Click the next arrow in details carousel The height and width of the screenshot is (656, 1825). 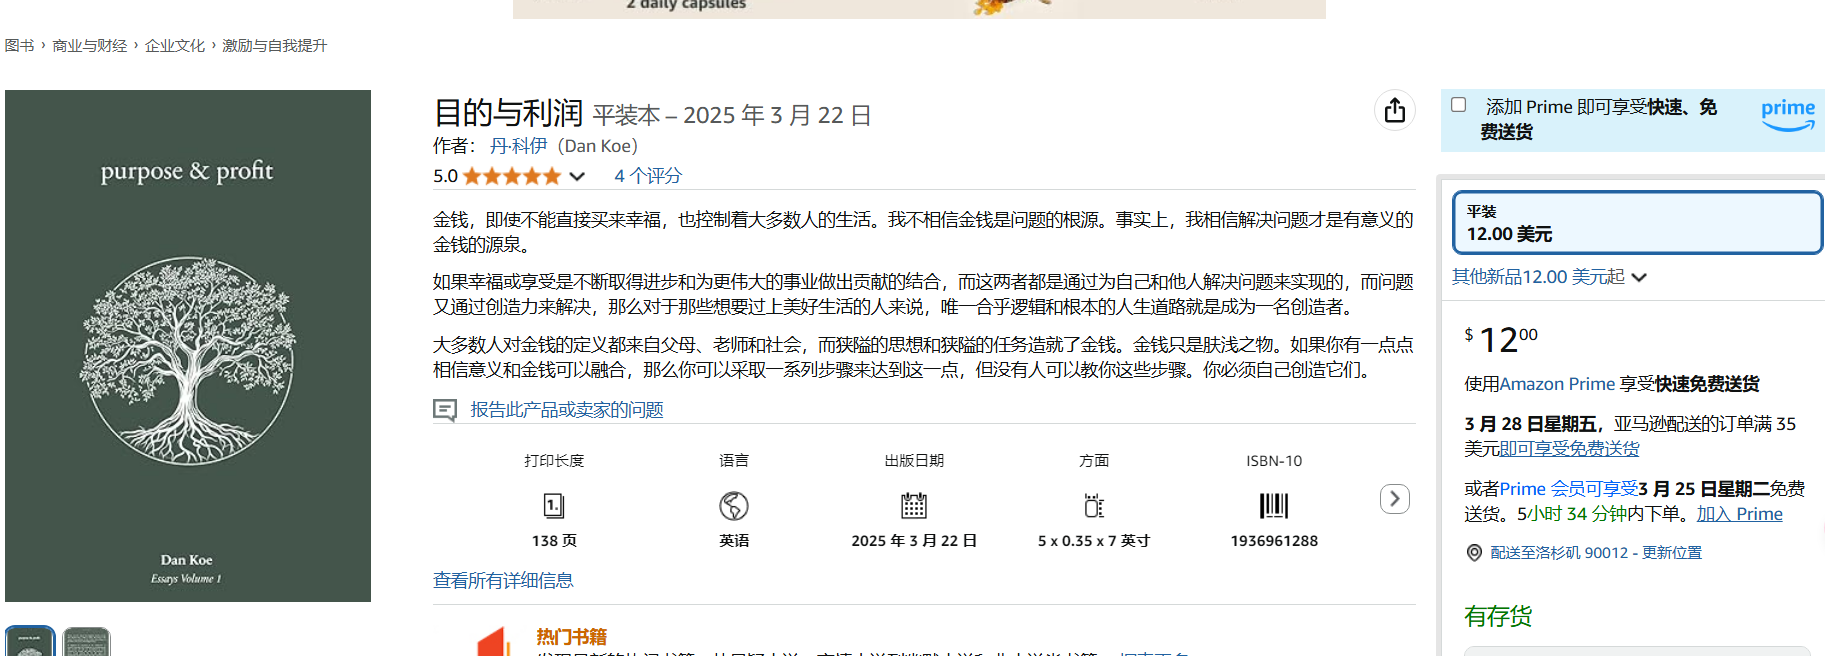click(x=1394, y=499)
